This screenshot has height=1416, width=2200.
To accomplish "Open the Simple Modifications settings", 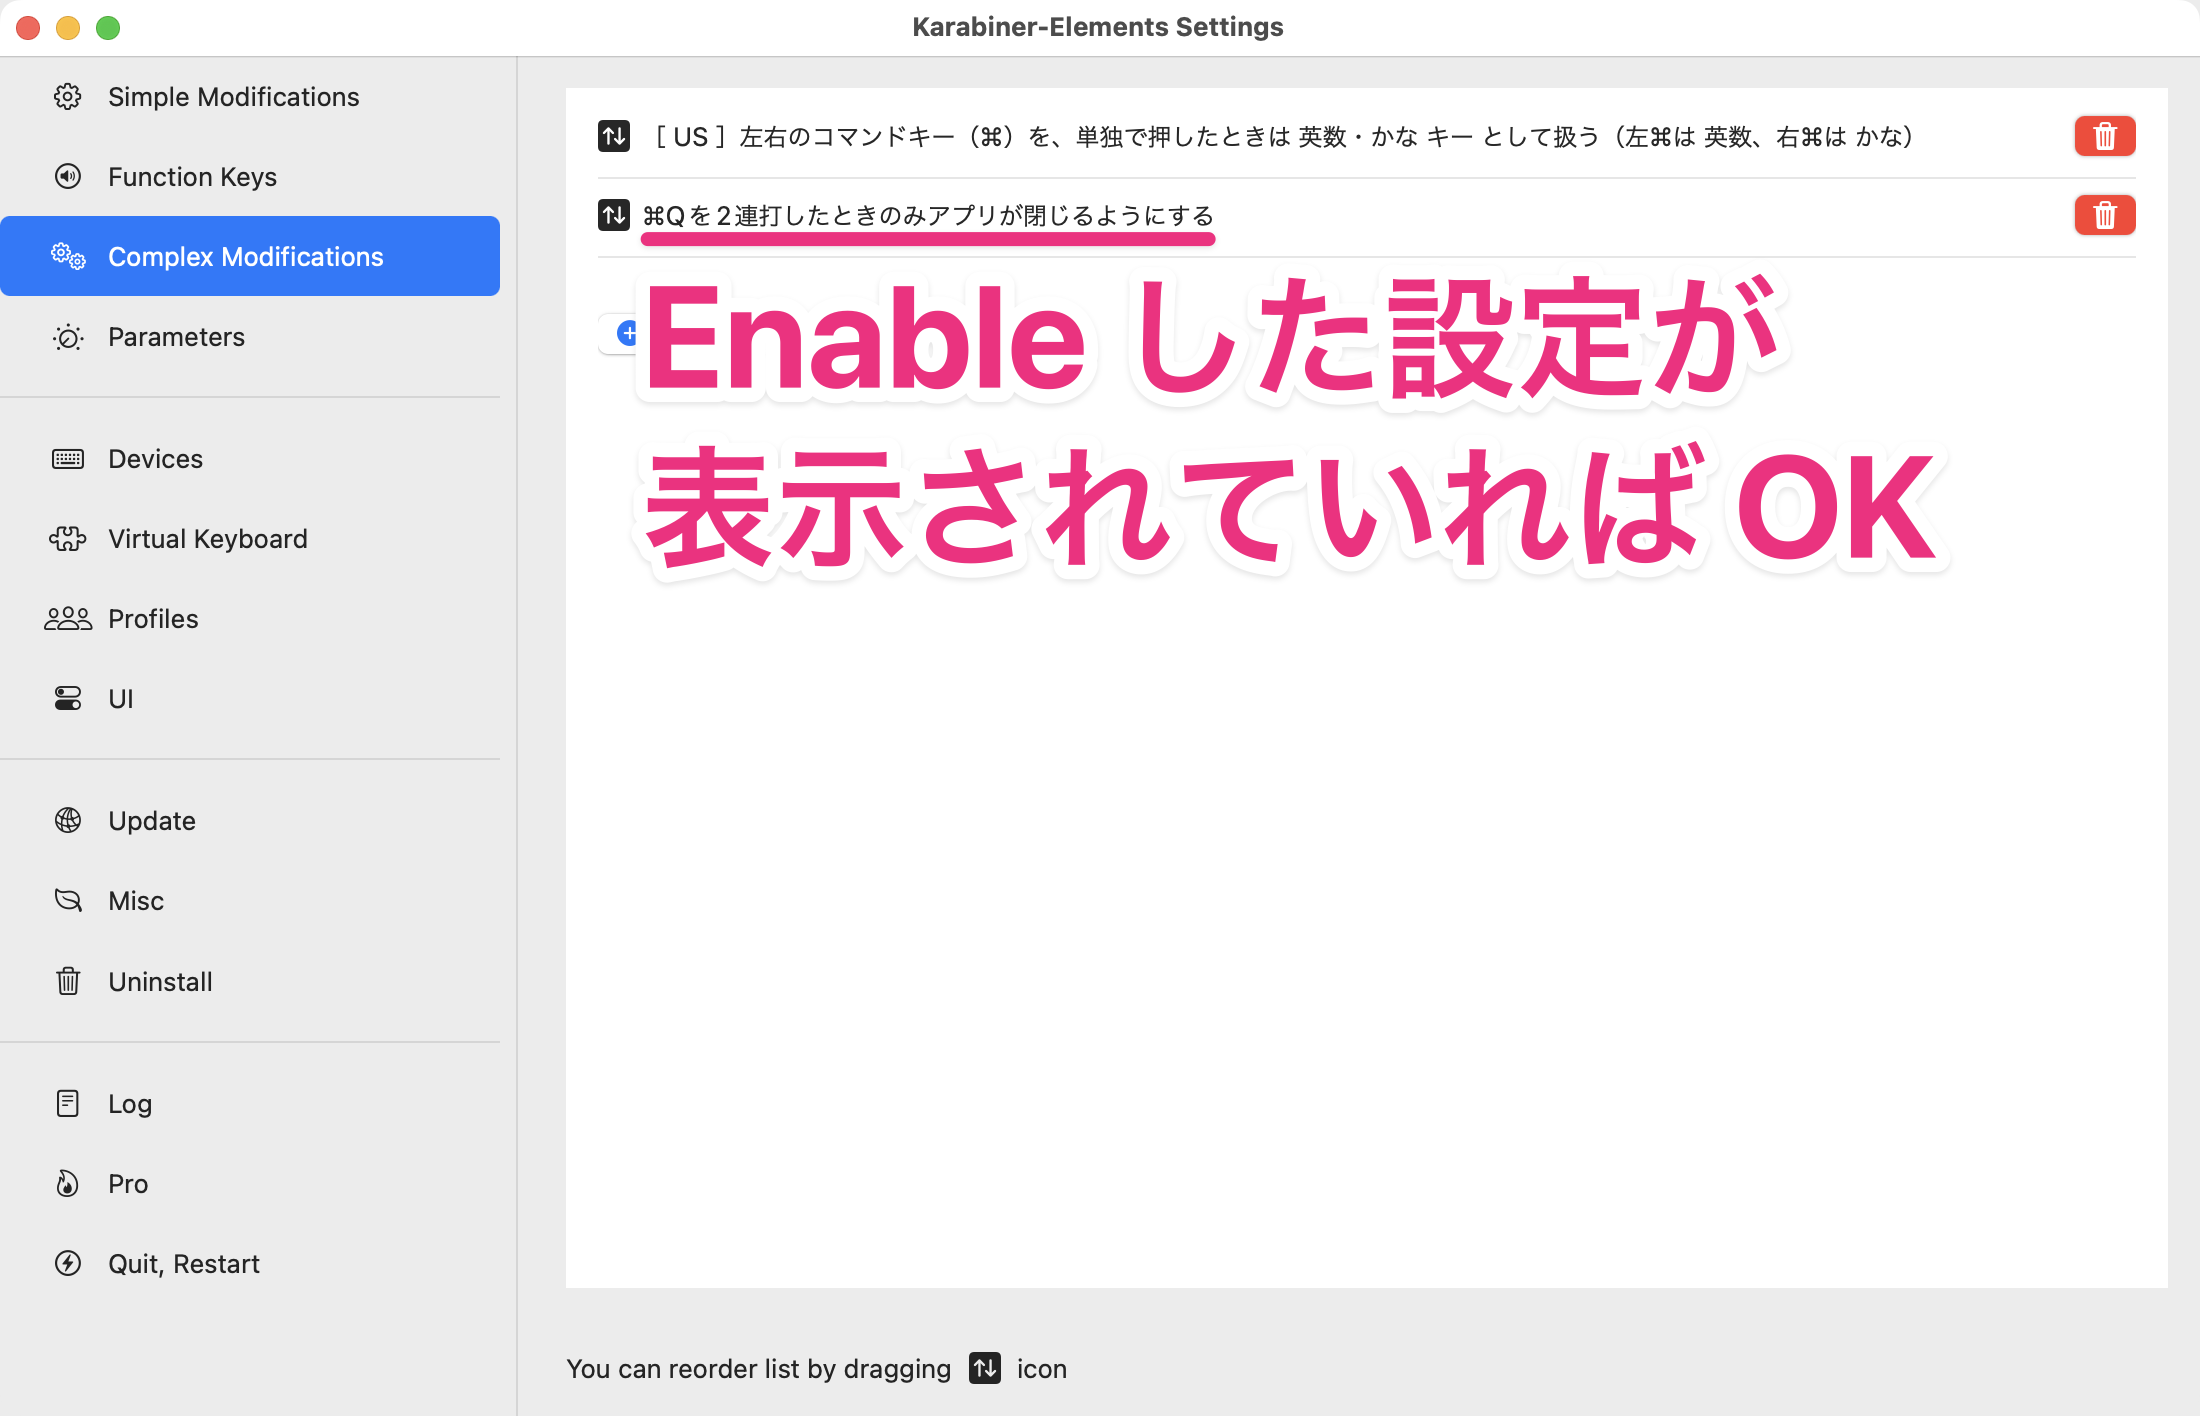I will click(x=233, y=96).
